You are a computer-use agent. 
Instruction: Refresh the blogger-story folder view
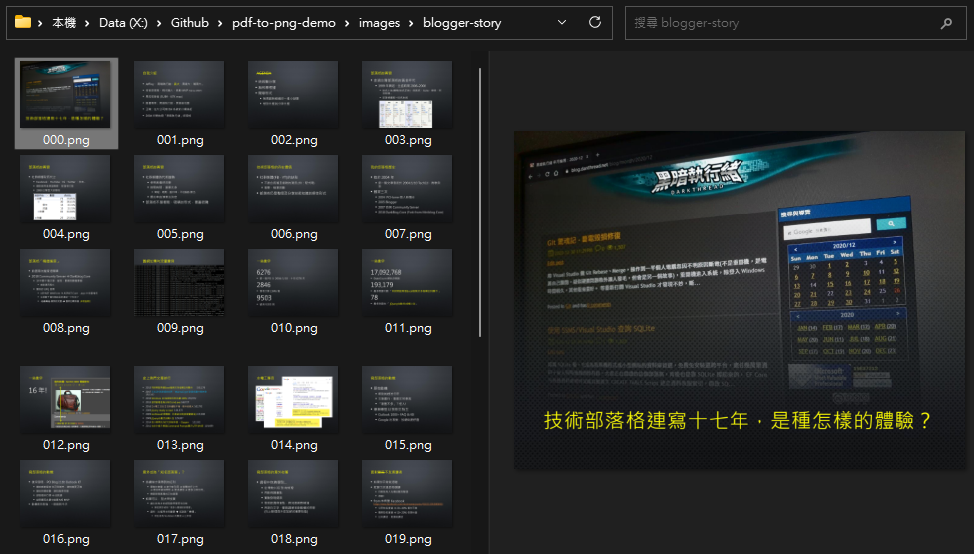pyautogui.click(x=595, y=22)
